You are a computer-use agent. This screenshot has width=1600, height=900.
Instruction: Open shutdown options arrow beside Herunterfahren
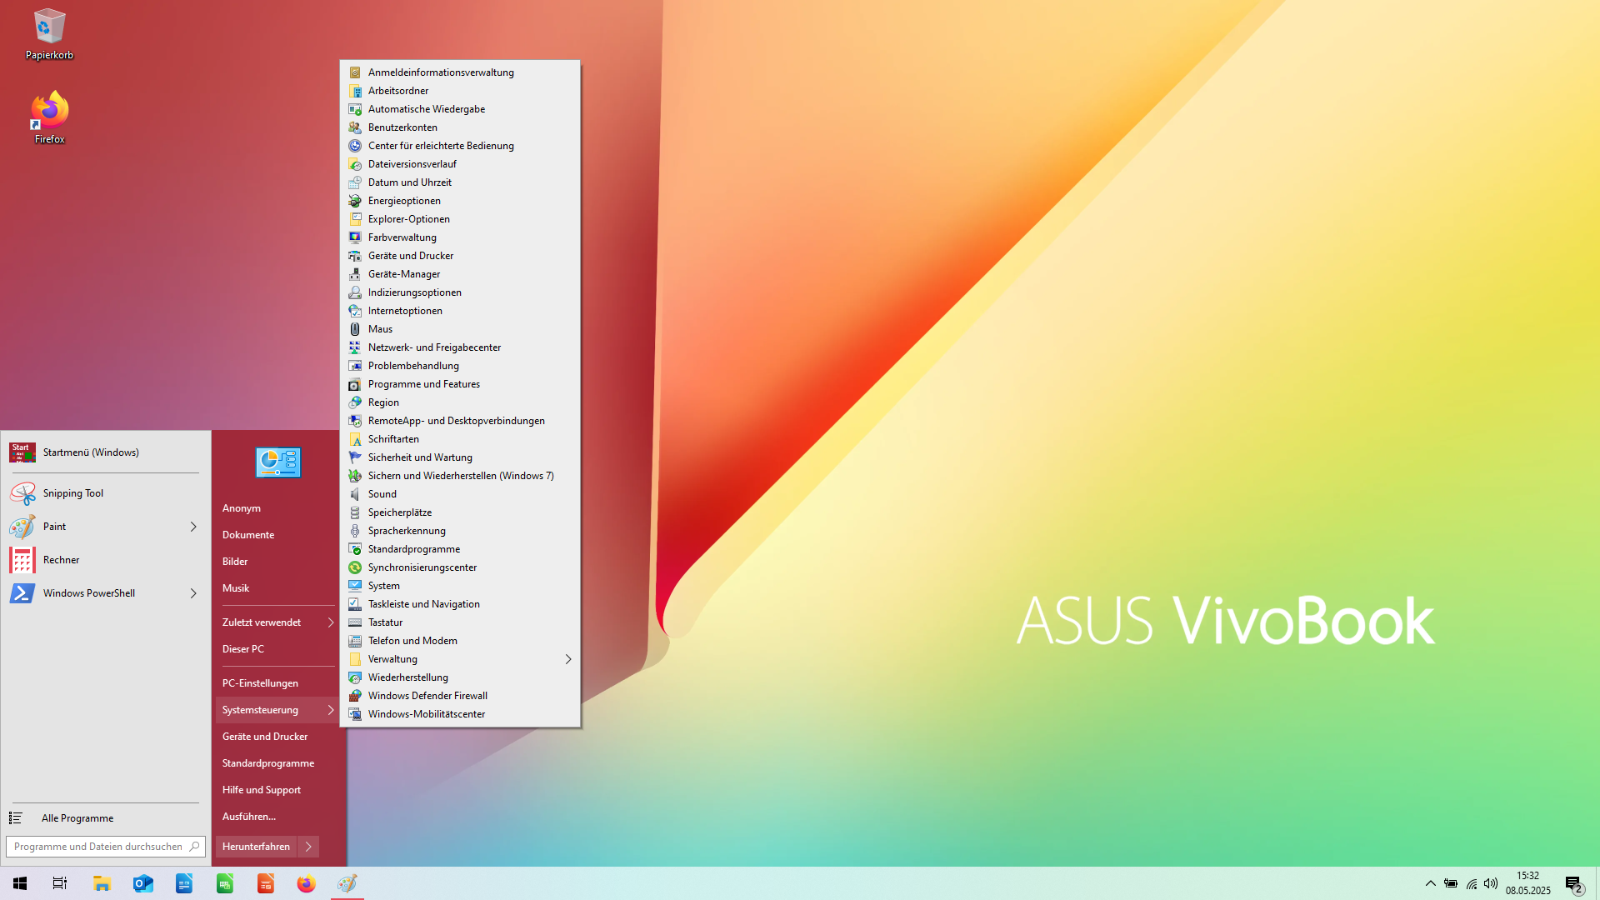click(308, 846)
